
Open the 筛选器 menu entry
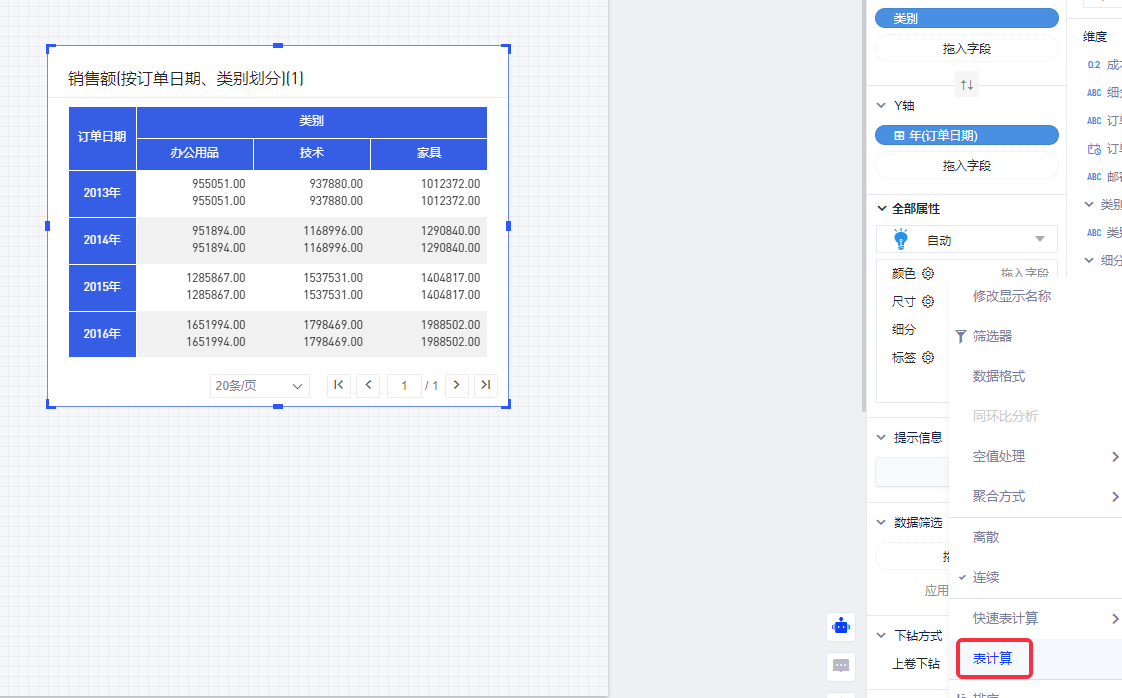tap(992, 336)
